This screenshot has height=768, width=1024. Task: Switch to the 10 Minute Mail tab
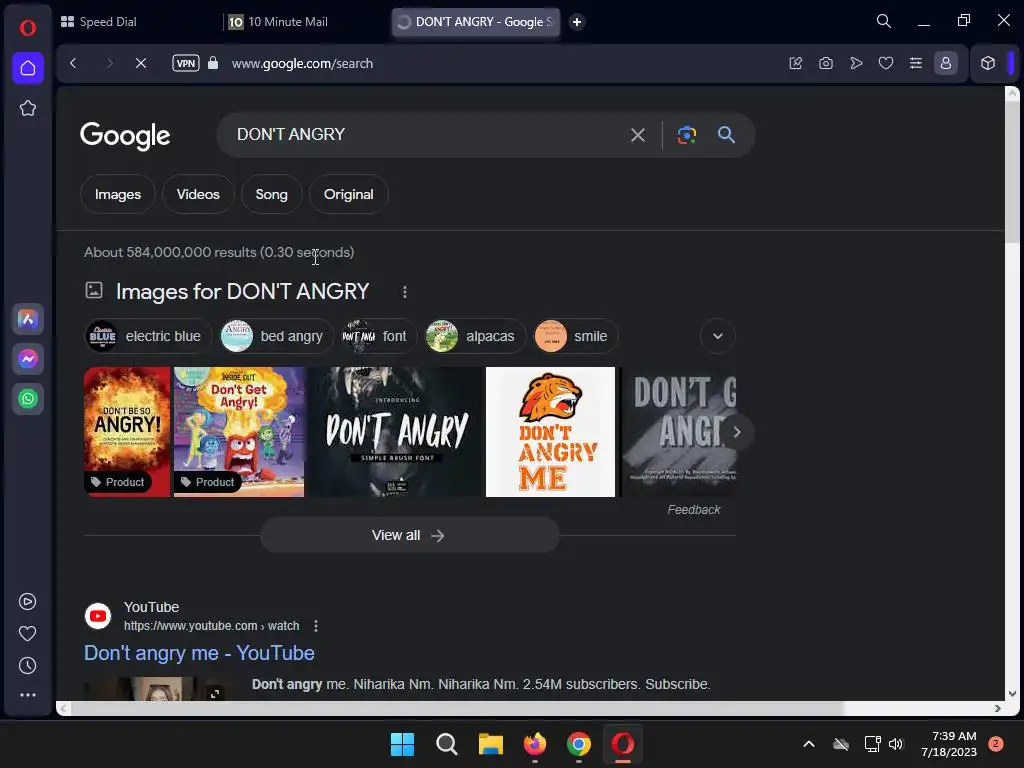(x=306, y=22)
